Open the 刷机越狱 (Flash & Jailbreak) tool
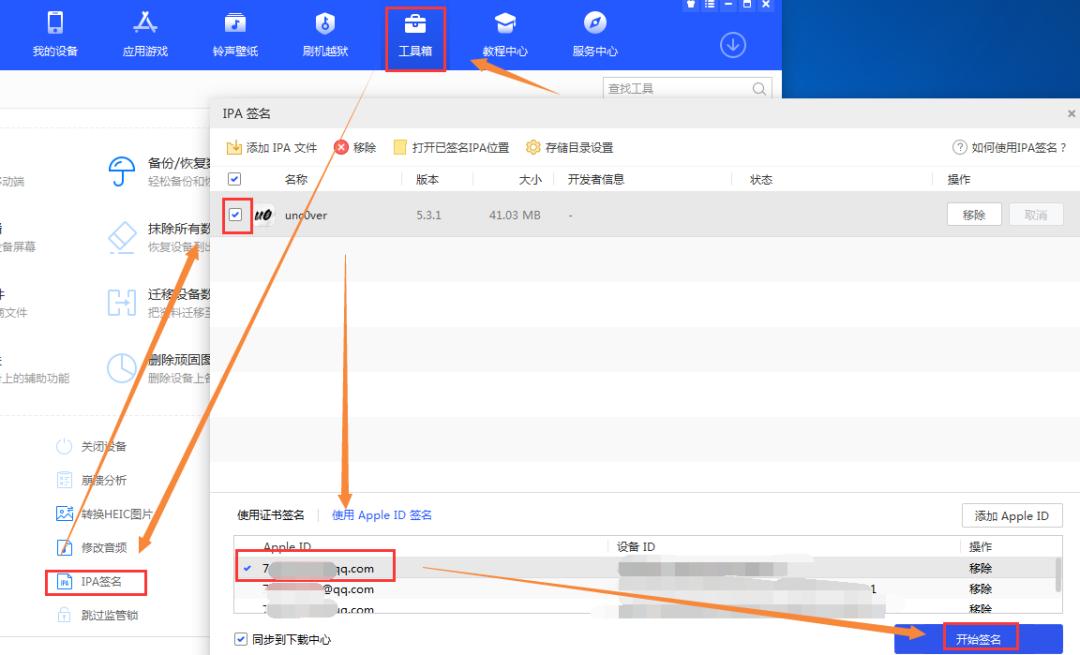The width and height of the screenshot is (1080, 655). coord(325,33)
